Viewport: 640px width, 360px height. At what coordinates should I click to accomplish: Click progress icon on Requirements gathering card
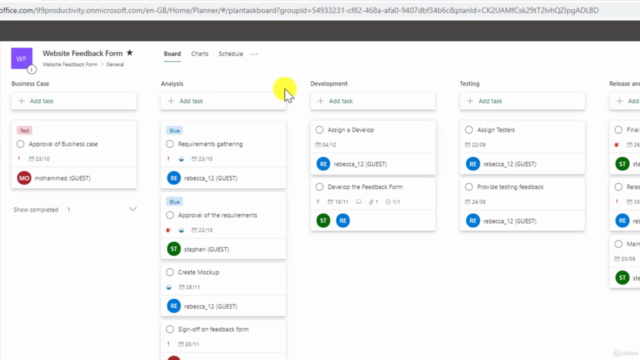point(181,159)
